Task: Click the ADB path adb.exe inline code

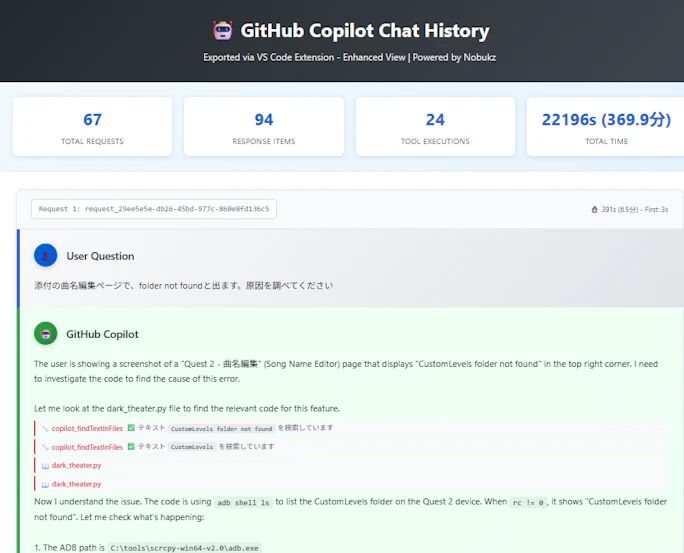Action: point(185,548)
